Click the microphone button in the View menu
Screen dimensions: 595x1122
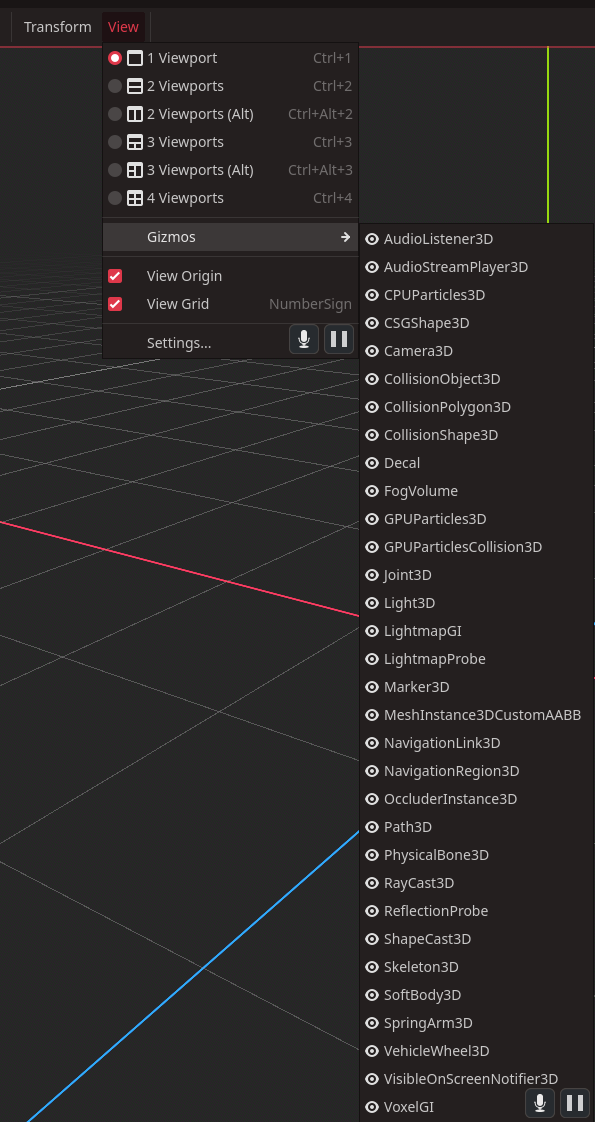pyautogui.click(x=304, y=339)
